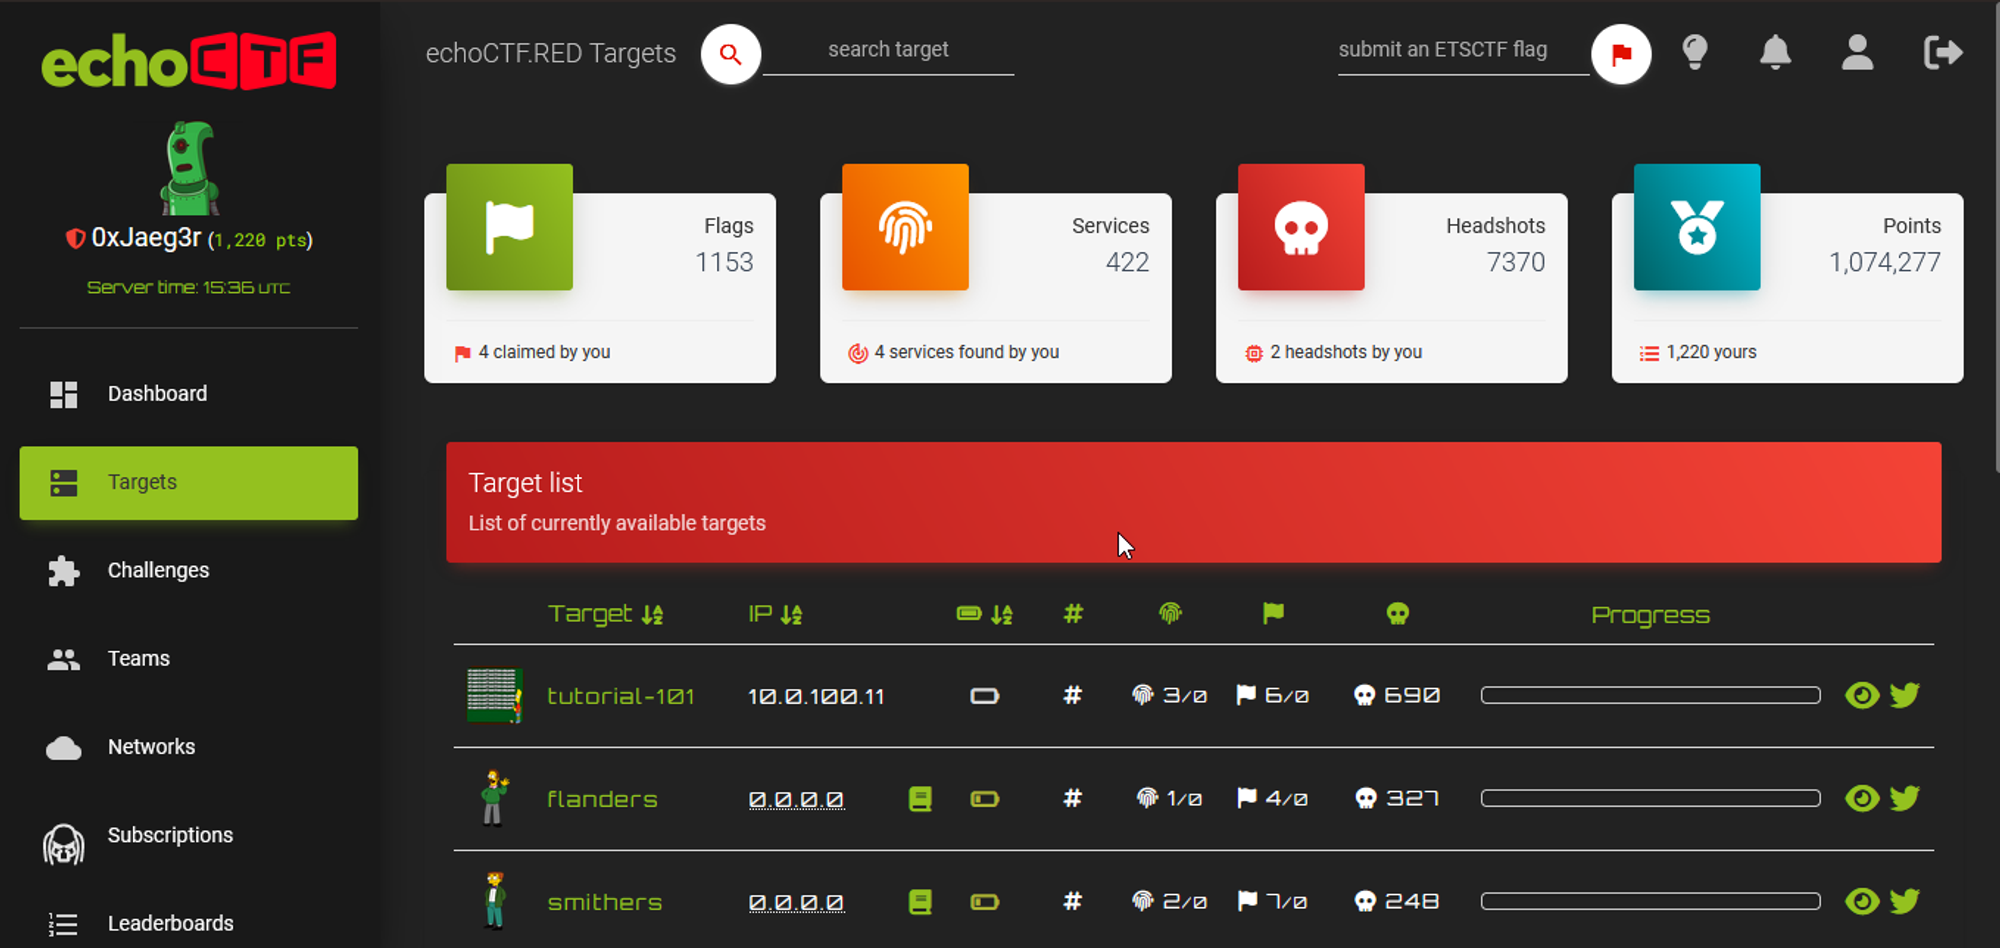2000x948 pixels.
Task: Open the user profile icon
Action: pos(1857,52)
